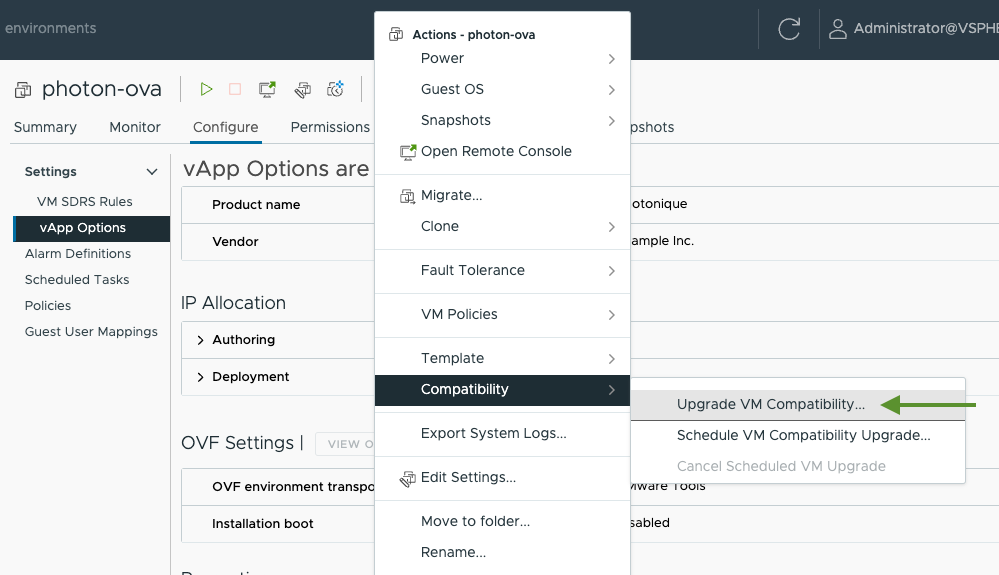Click the photon-ova VM icon beside the title

pos(23,90)
